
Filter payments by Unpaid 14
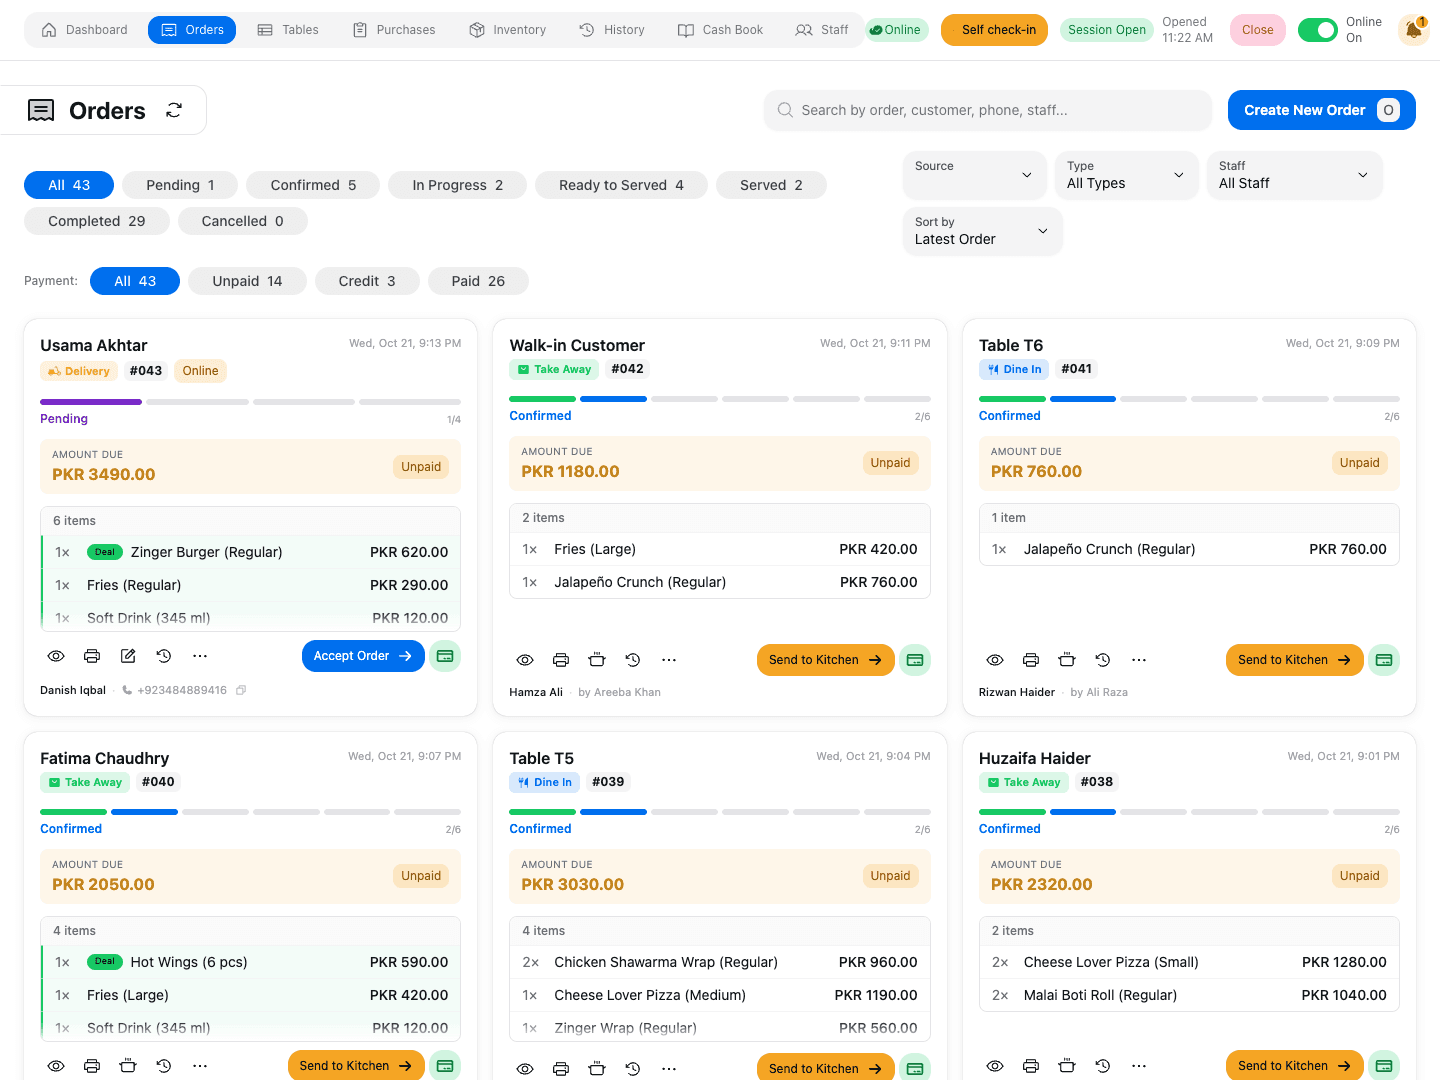click(247, 281)
